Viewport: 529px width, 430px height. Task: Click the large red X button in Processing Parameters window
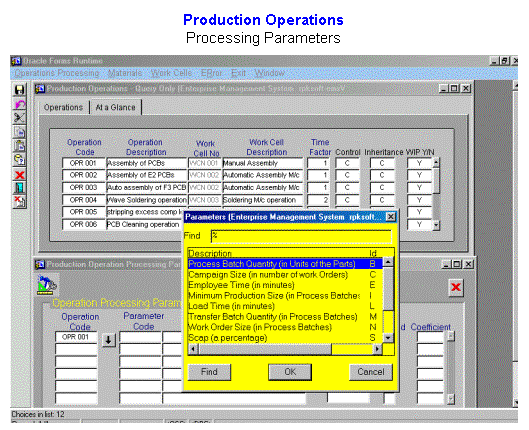pyautogui.click(x=456, y=287)
